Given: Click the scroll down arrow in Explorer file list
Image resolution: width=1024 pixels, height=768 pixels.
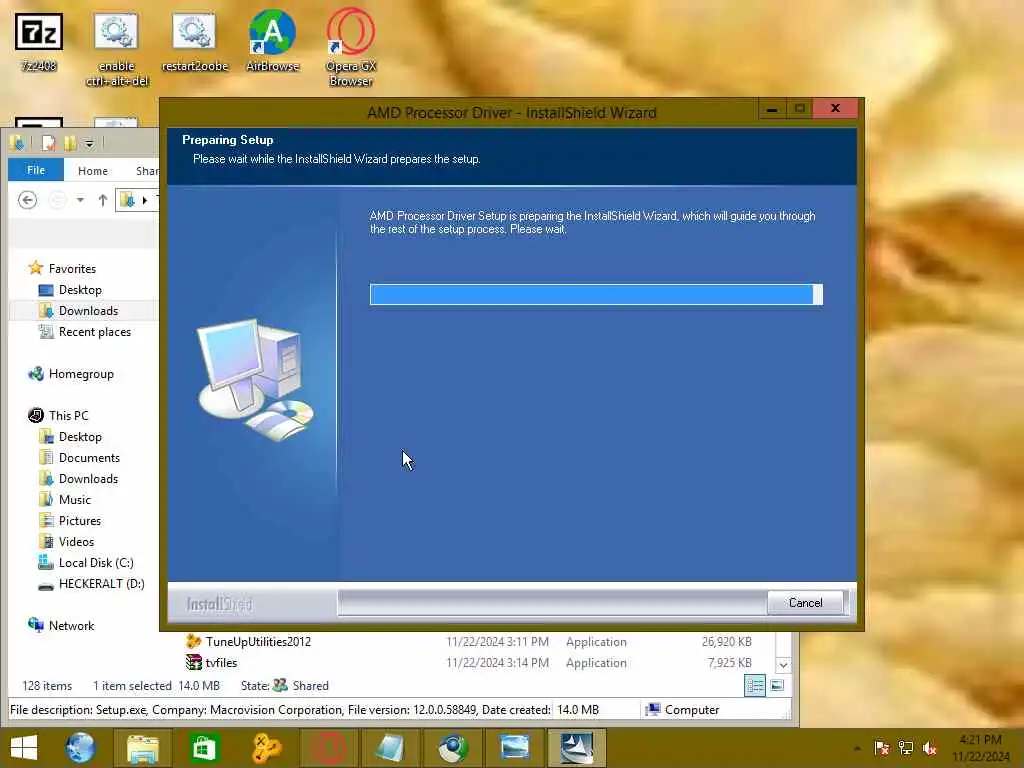Looking at the screenshot, I should point(783,665).
